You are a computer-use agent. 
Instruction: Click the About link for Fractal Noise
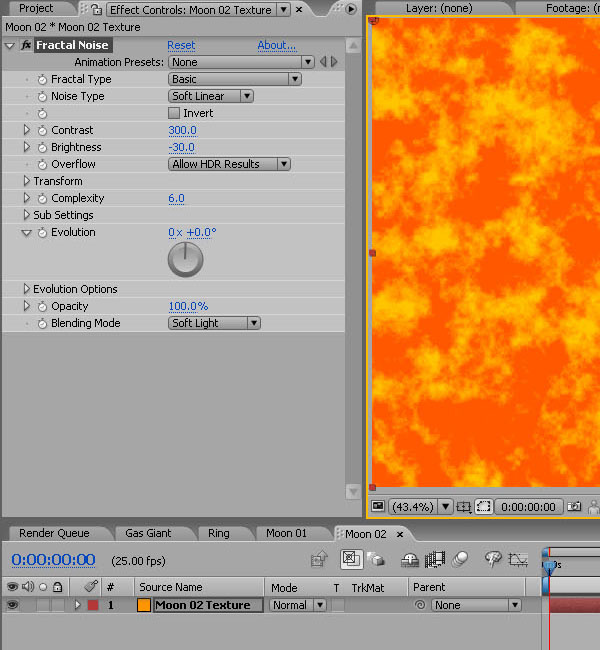(x=276, y=45)
